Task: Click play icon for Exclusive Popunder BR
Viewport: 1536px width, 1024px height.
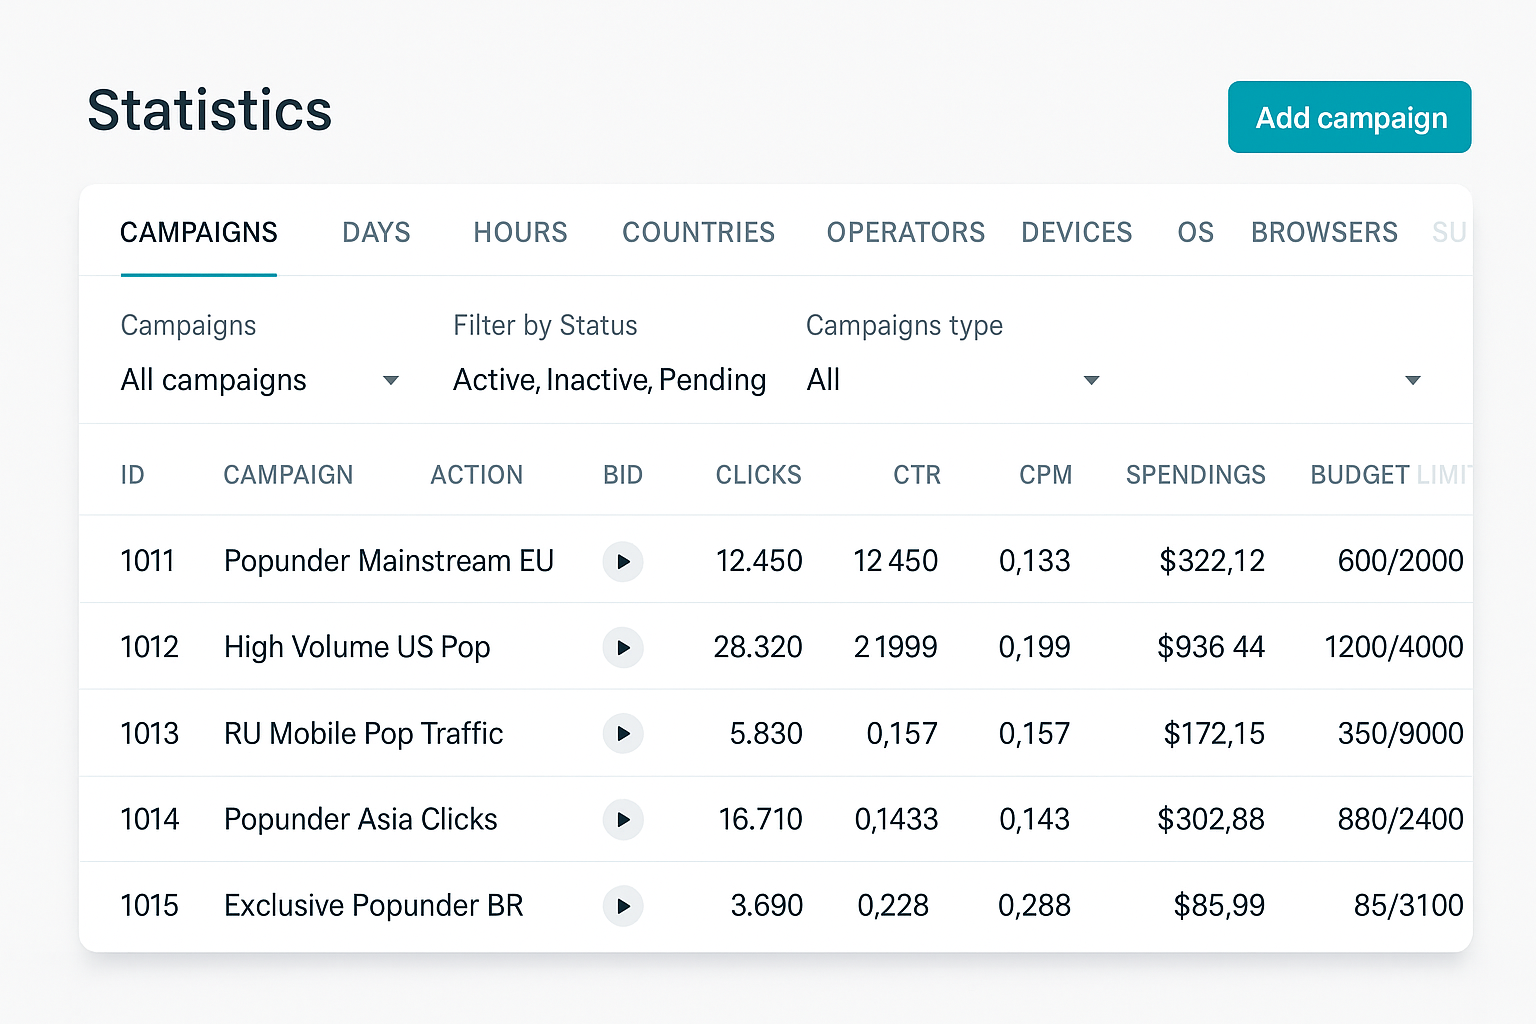Action: (x=623, y=906)
